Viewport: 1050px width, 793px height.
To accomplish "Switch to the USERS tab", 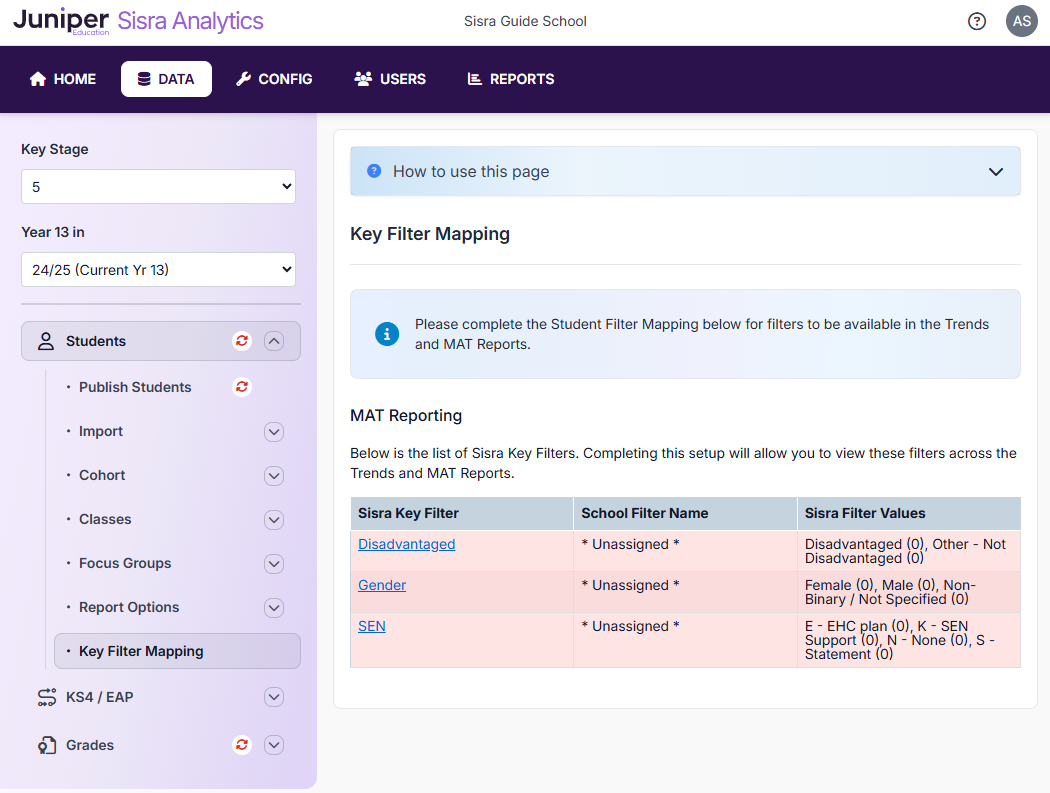I will point(390,79).
